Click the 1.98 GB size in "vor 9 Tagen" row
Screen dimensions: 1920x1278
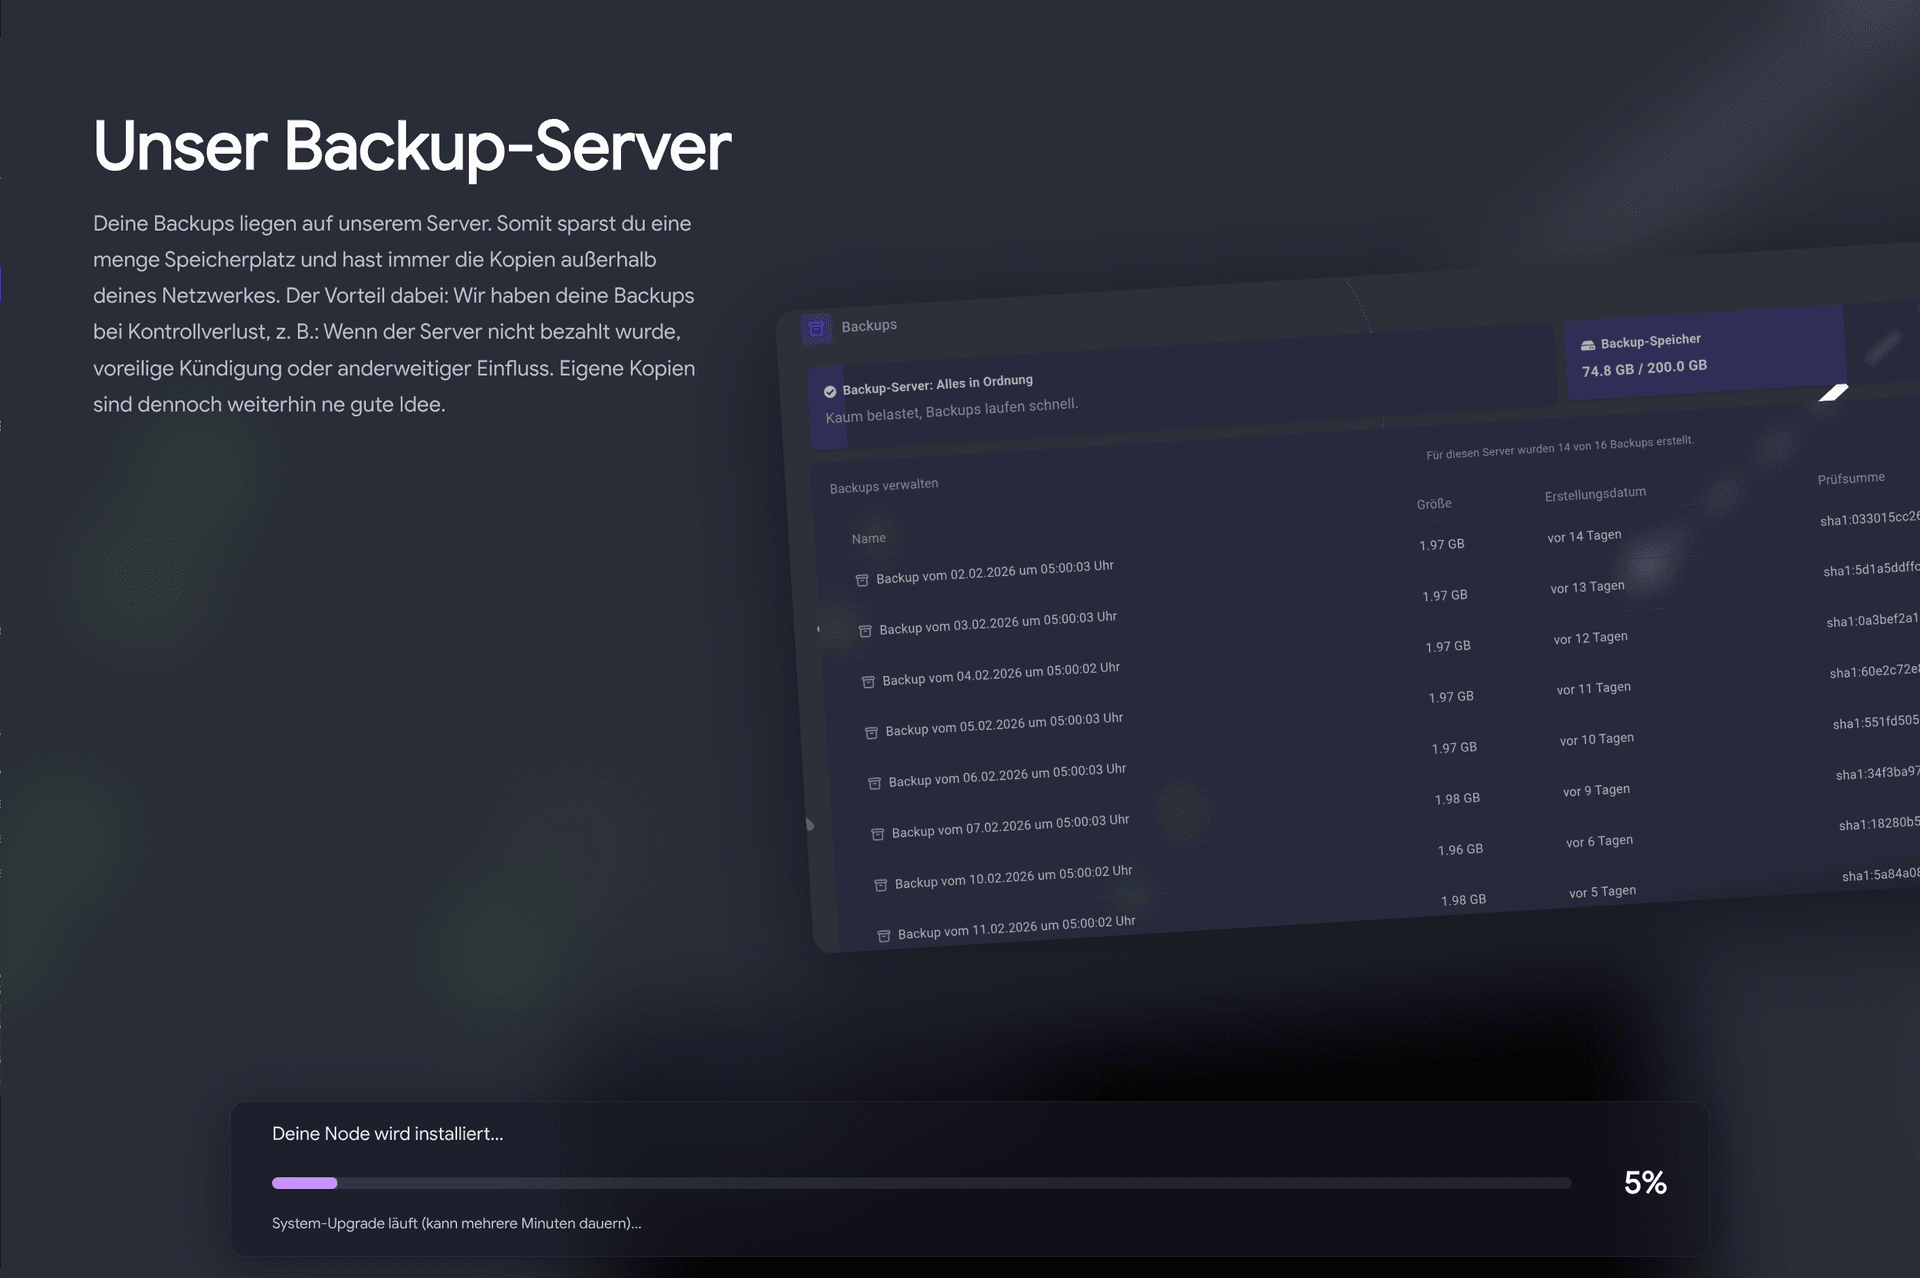[1457, 798]
